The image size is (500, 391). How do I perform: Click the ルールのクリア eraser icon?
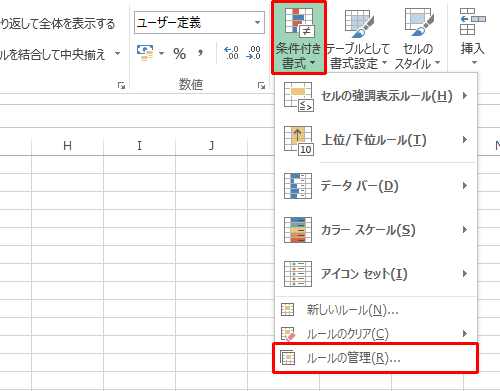tap(288, 334)
